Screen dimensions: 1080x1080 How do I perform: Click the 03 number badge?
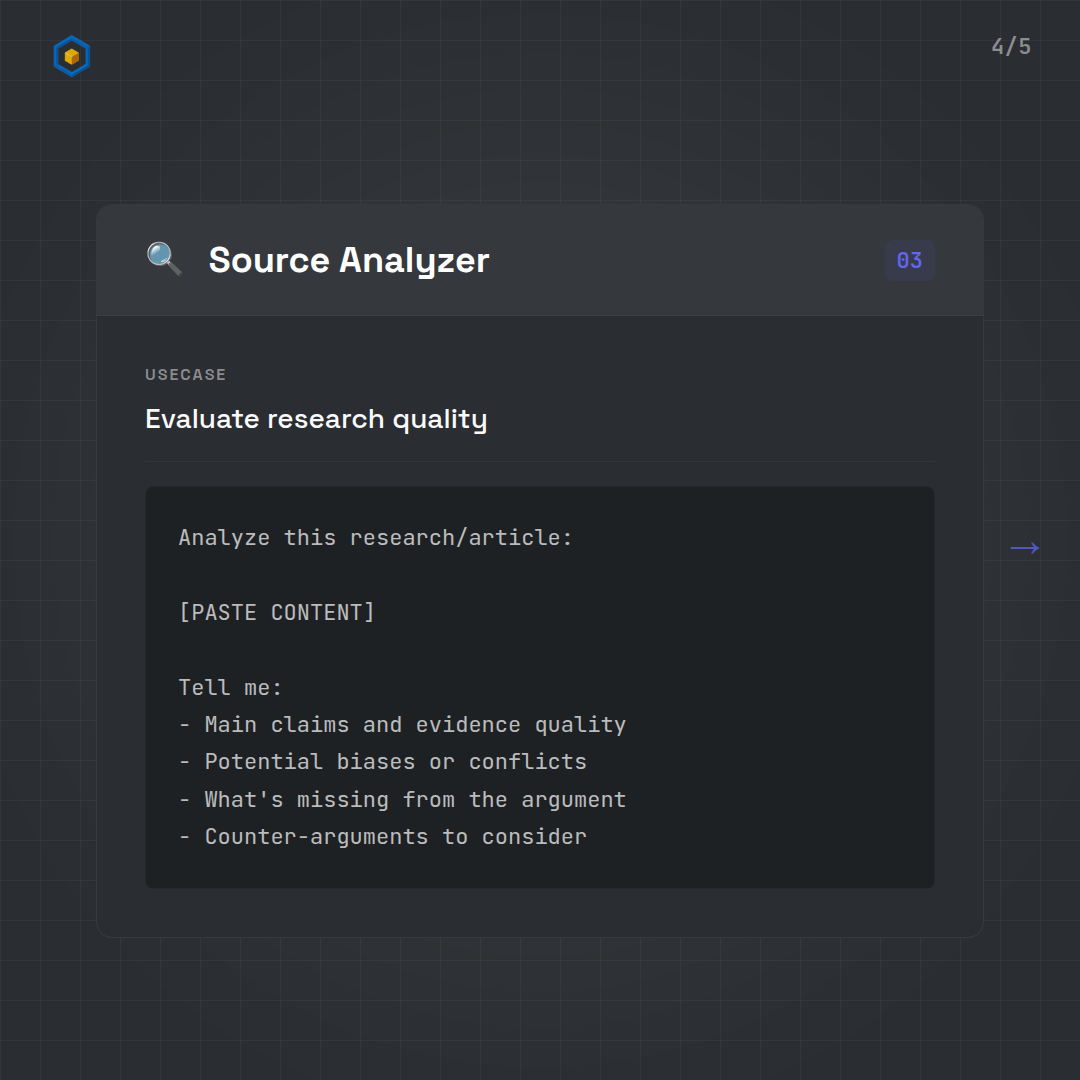[x=909, y=261]
